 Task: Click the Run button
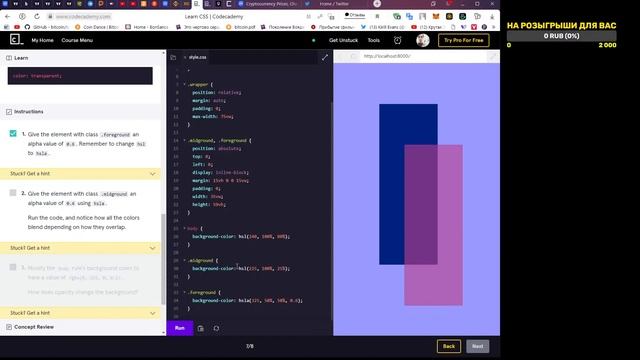[180, 328]
